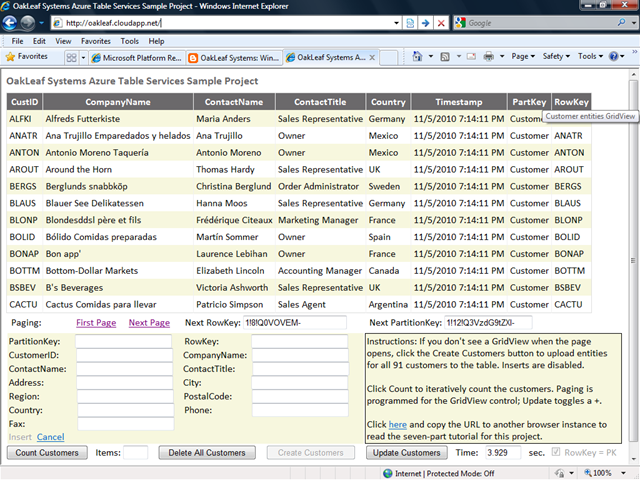Click the printer icon in command bar
This screenshot has height=480, width=640.
click(486, 57)
